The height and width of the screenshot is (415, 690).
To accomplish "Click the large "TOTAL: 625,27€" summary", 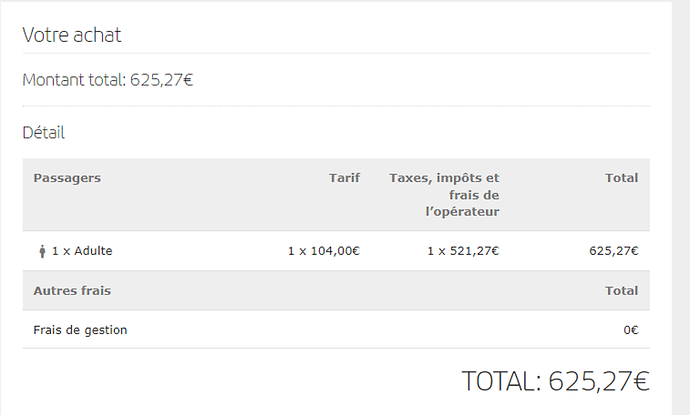I will coord(555,381).
